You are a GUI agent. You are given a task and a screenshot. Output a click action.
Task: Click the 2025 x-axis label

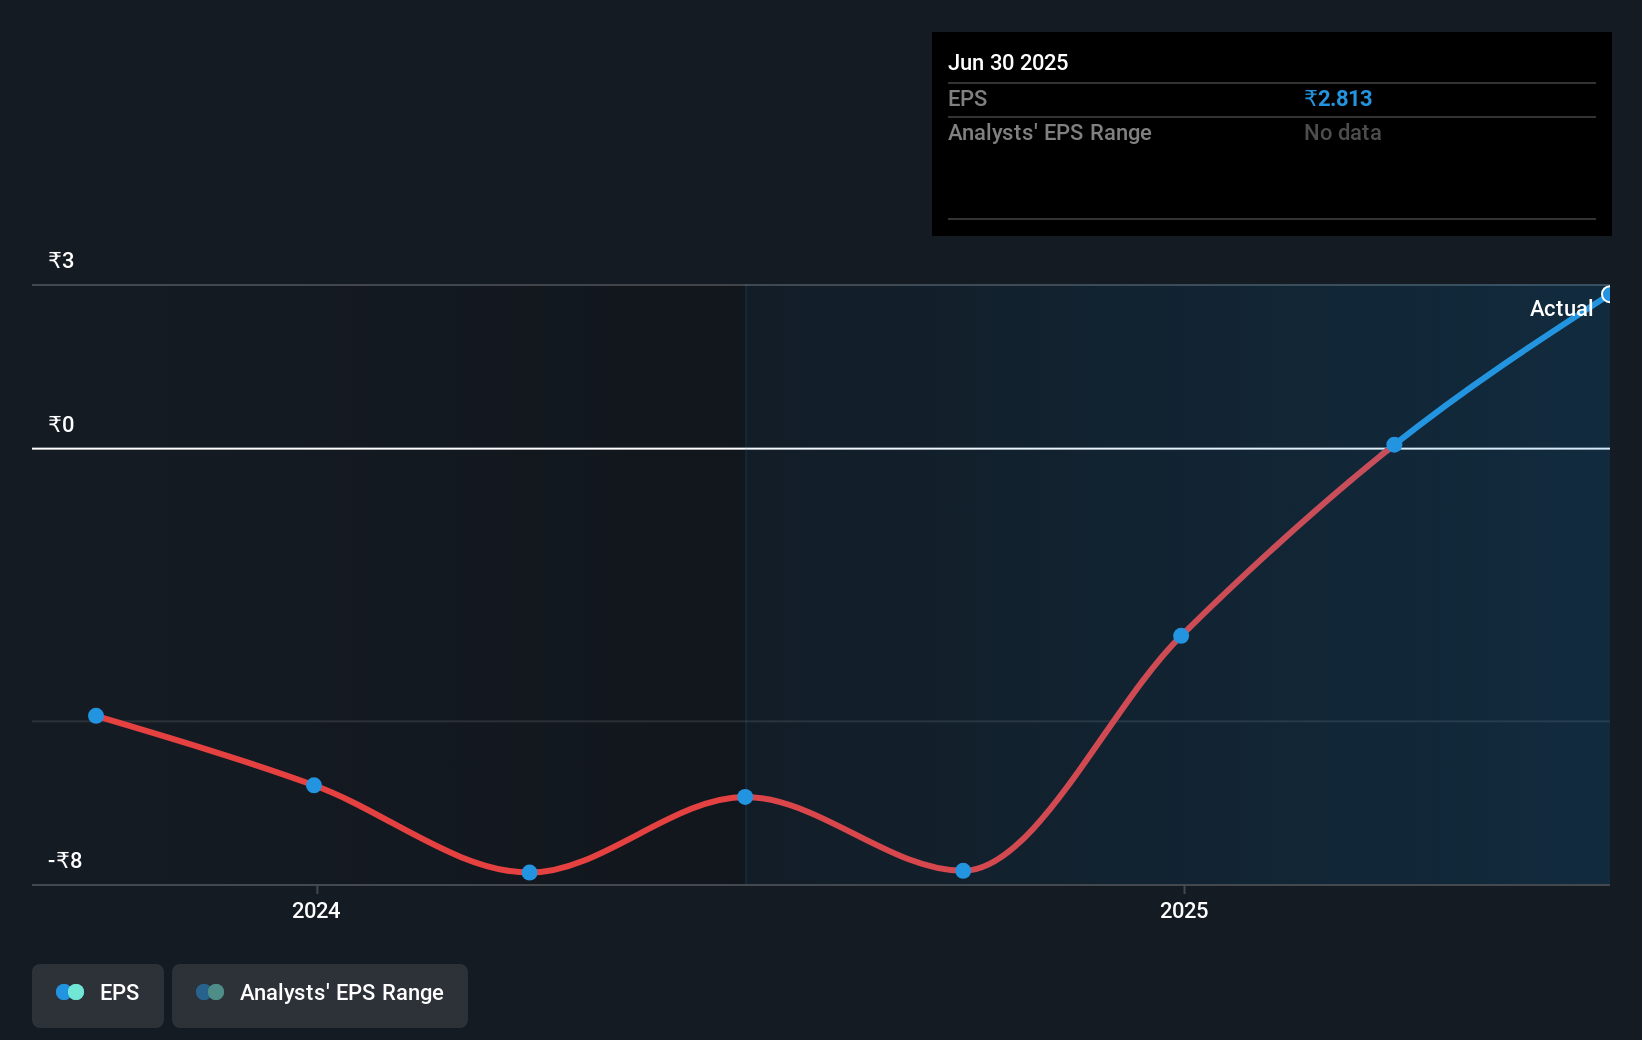pos(1184,910)
